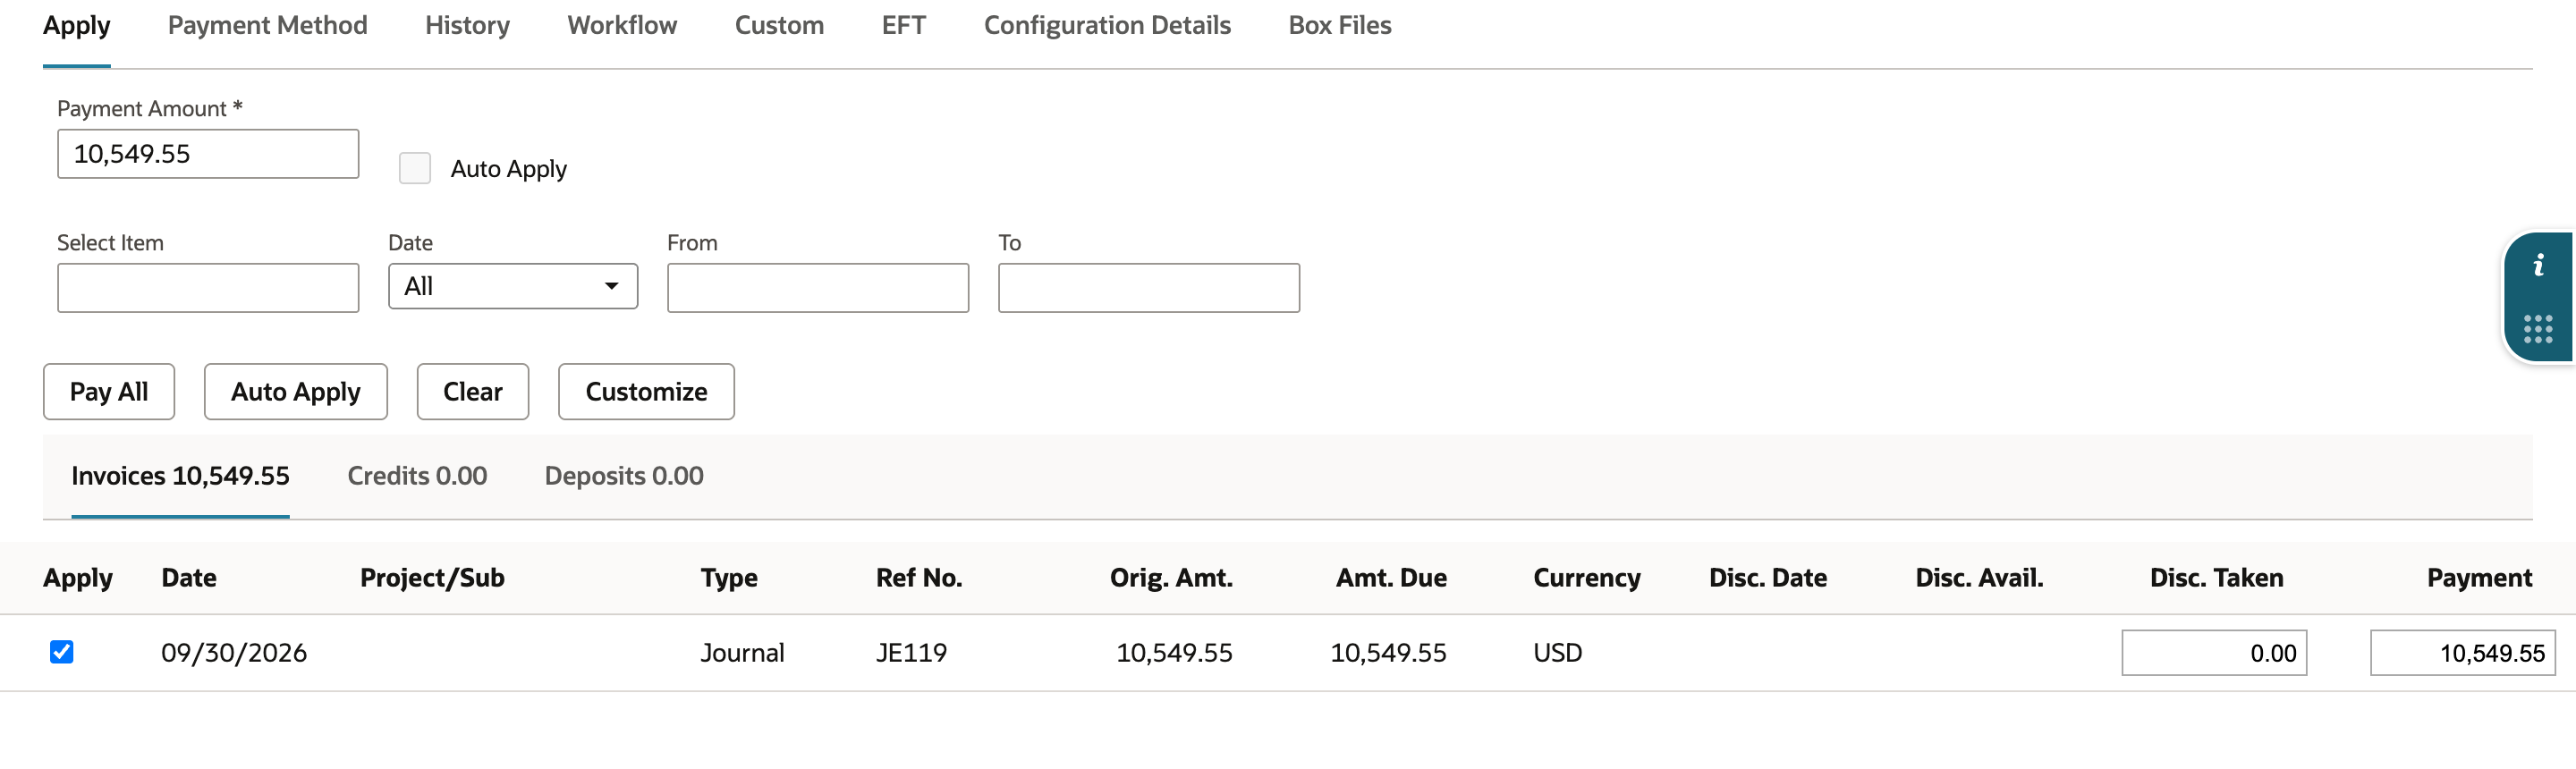The height and width of the screenshot is (769, 2576).
Task: Select the Invoices 10,549.55 sublist tab
Action: pyautogui.click(x=180, y=476)
